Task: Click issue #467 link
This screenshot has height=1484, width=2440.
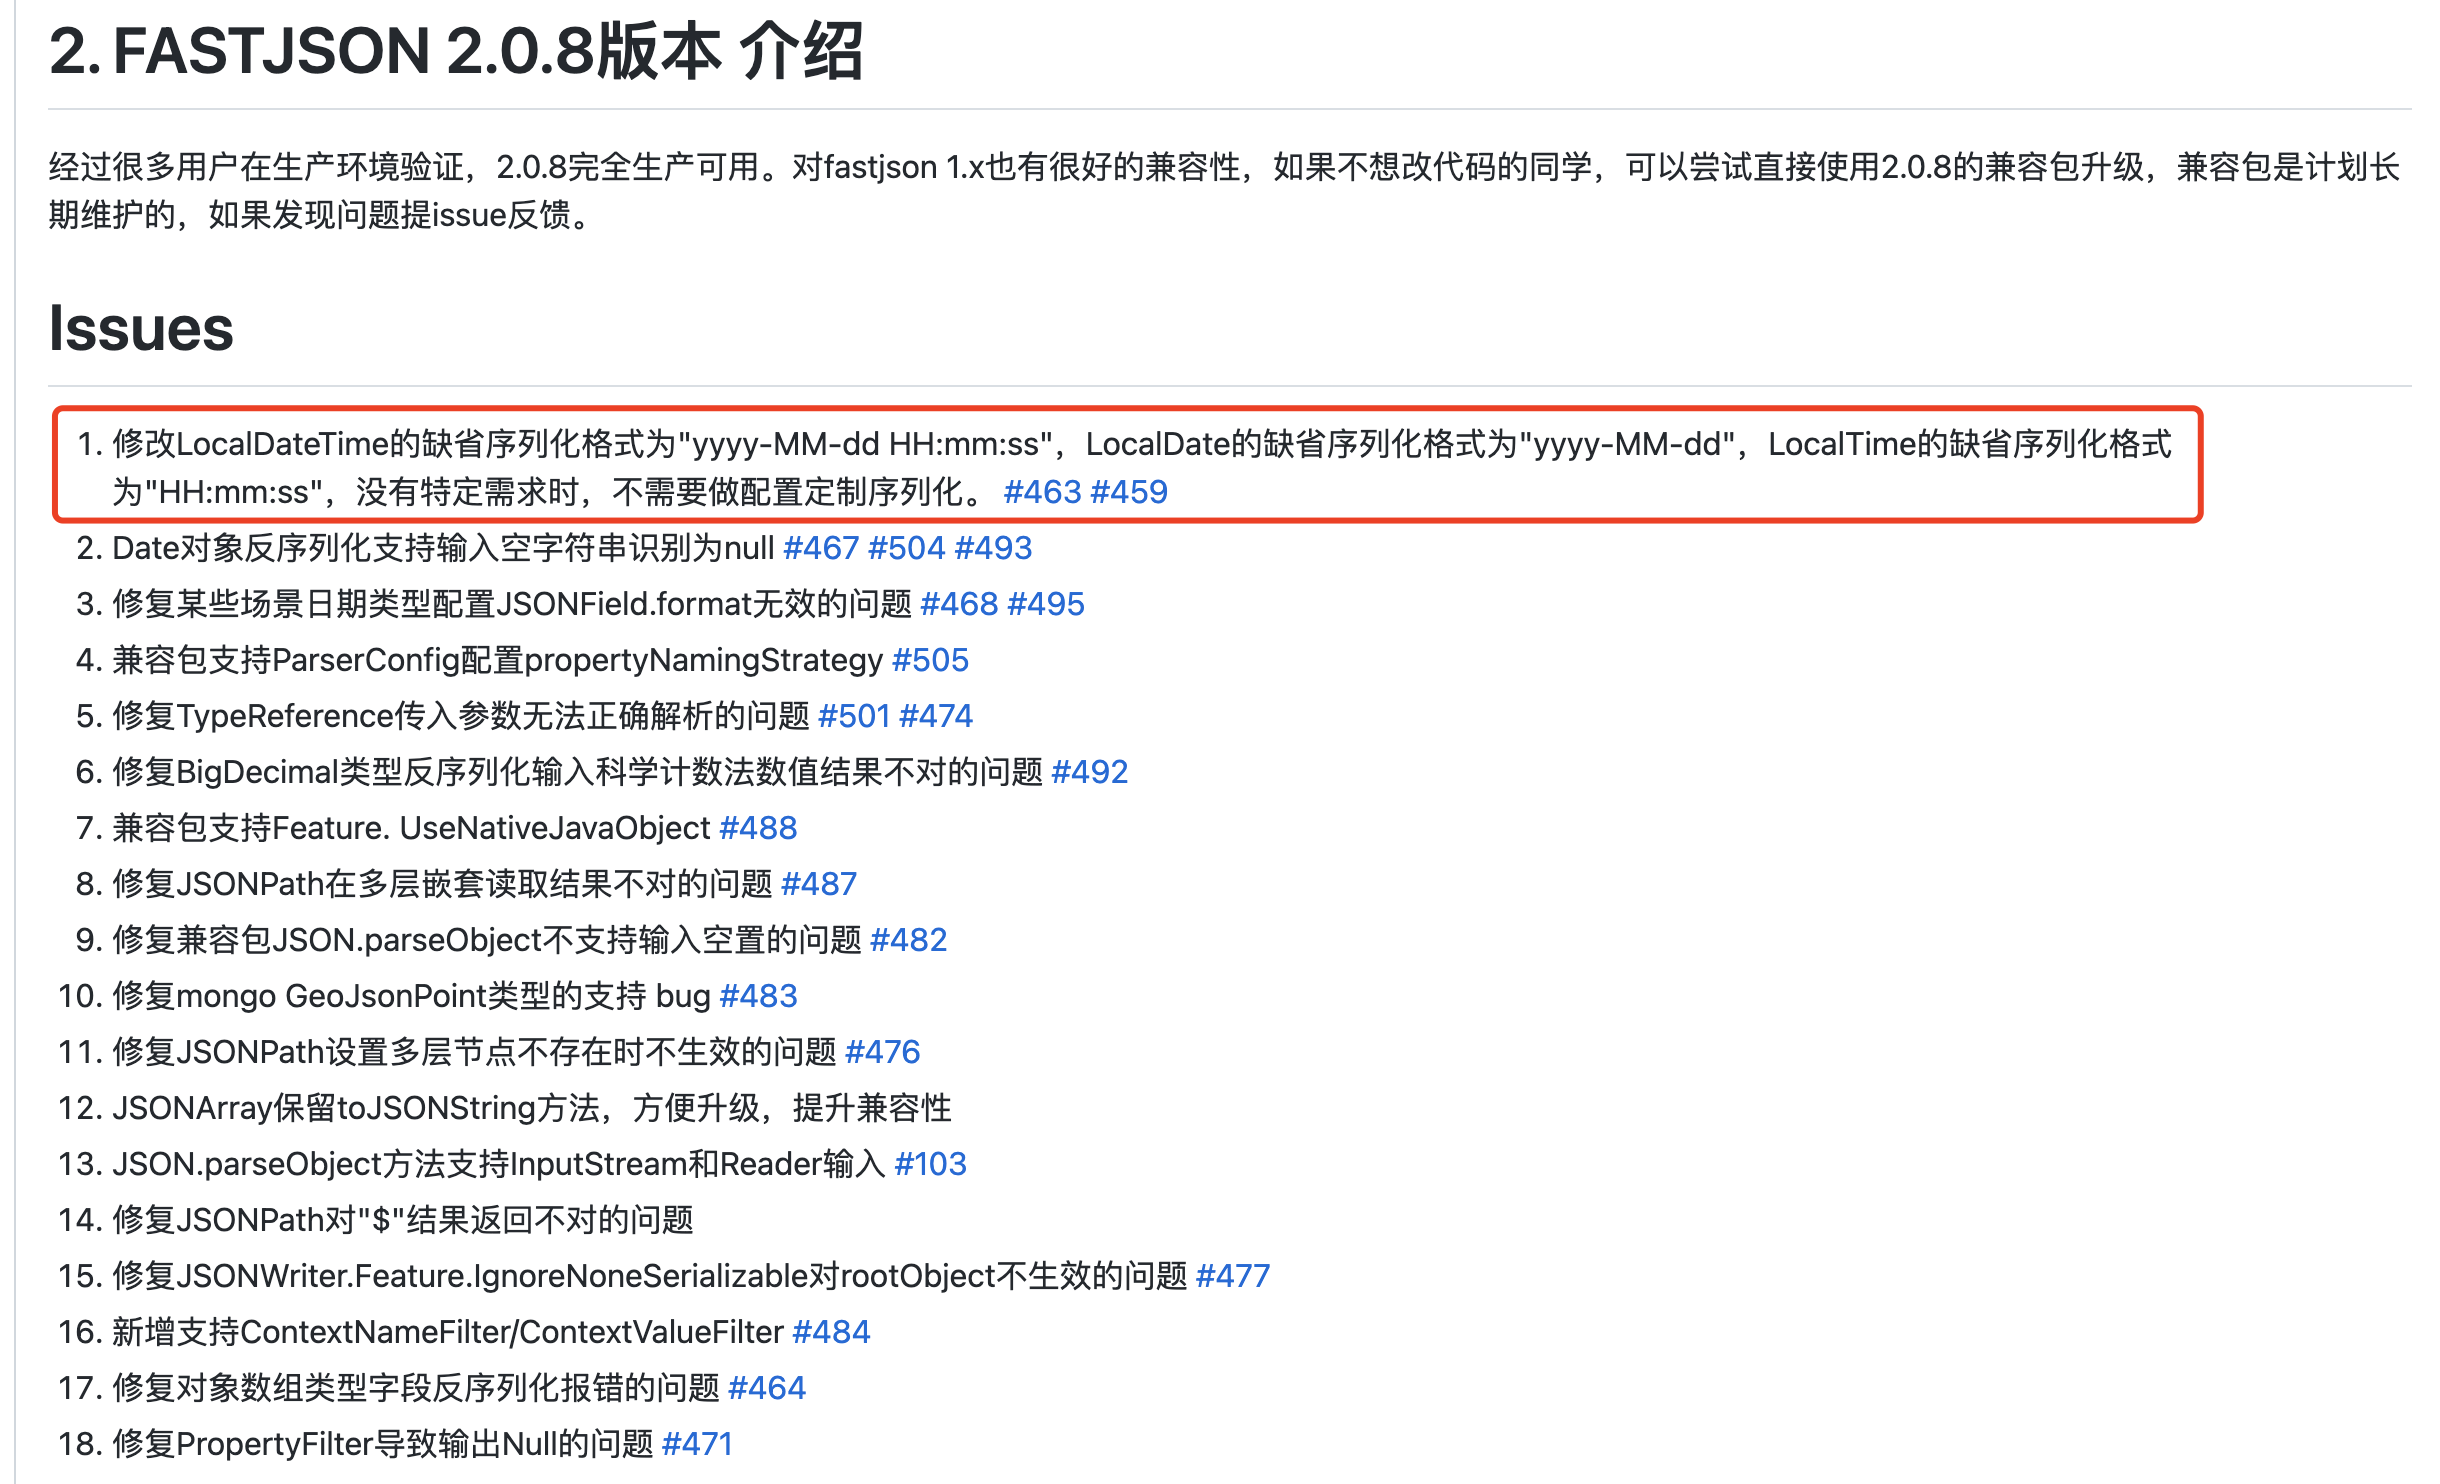Action: (x=821, y=548)
